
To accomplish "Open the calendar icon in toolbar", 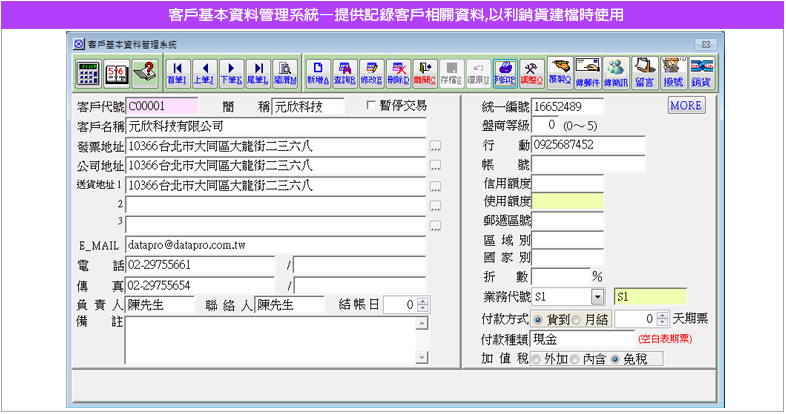I will click(117, 72).
